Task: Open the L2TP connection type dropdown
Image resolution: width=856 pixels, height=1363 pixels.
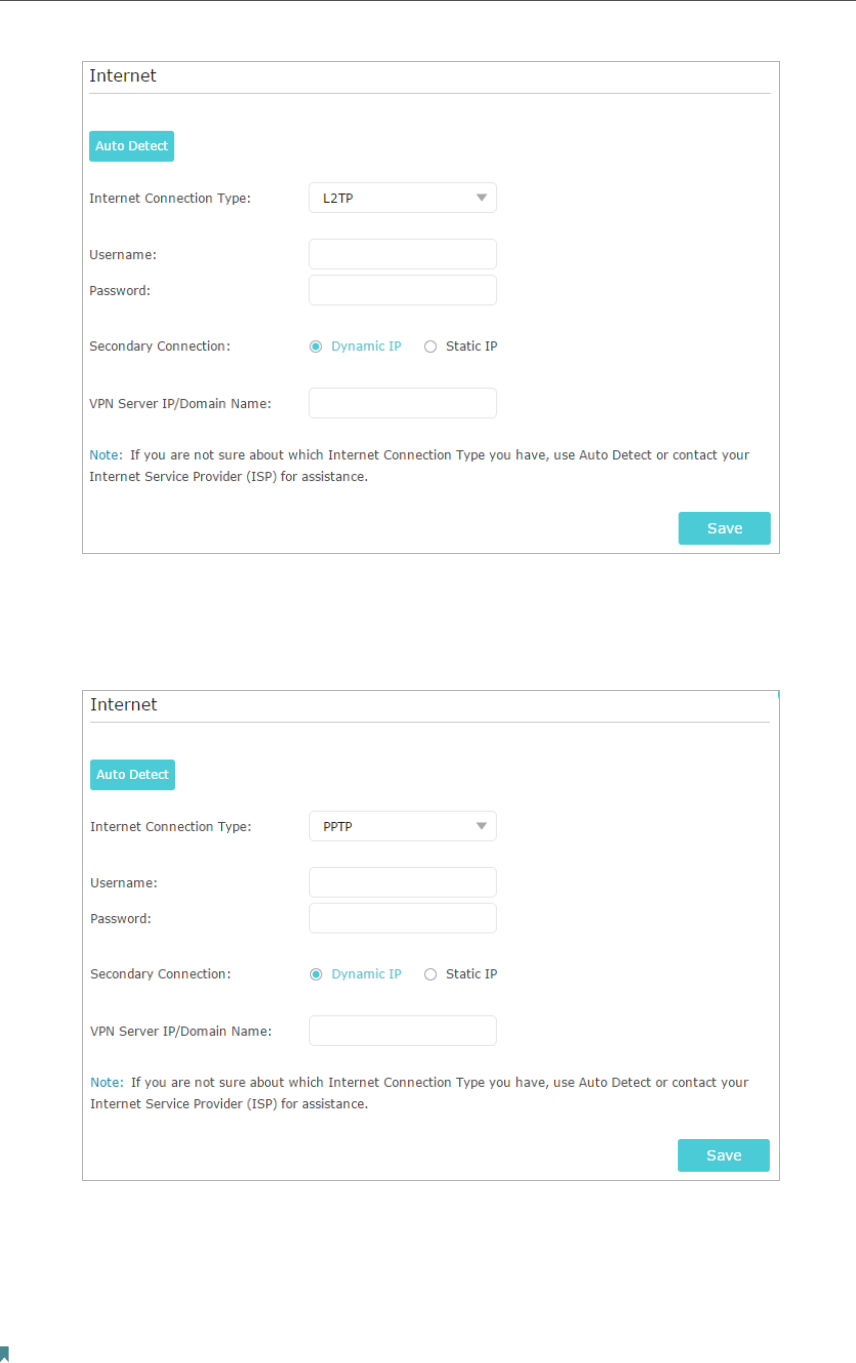Action: click(402, 198)
